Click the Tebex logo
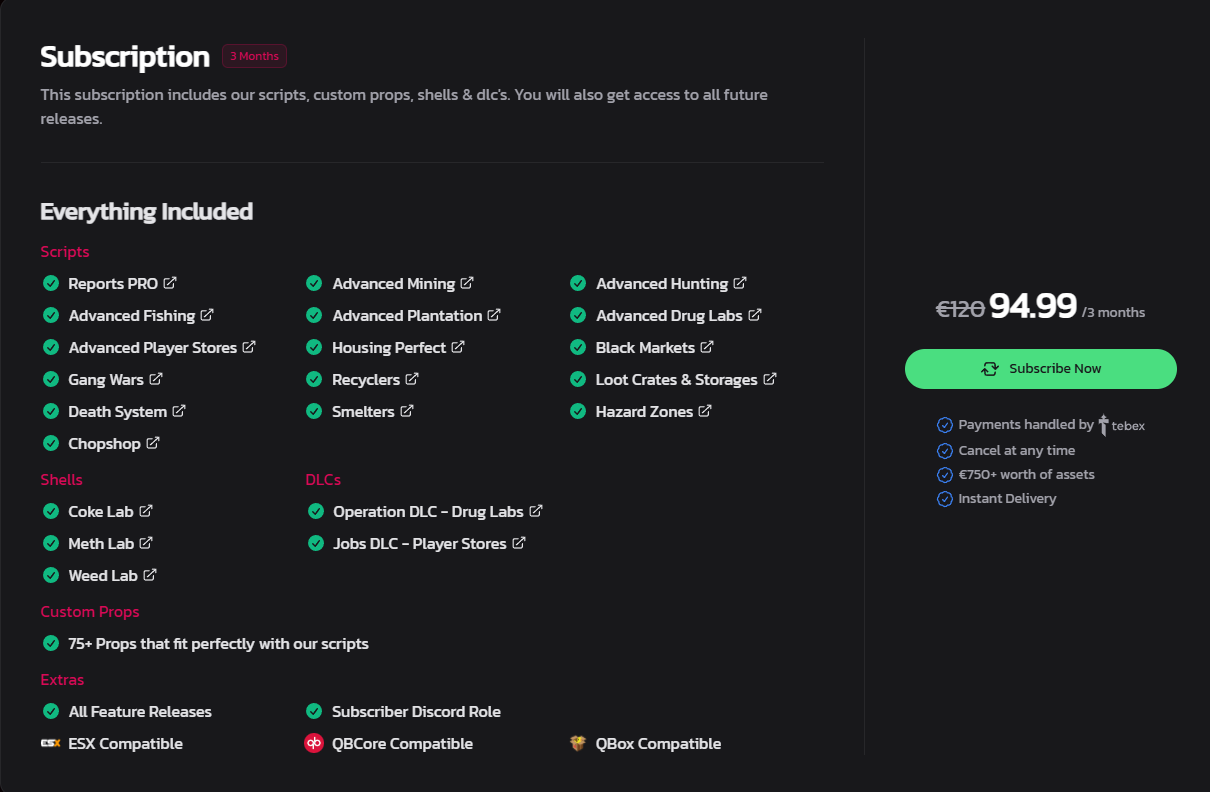This screenshot has height=792, width=1210. pyautogui.click(x=1122, y=425)
